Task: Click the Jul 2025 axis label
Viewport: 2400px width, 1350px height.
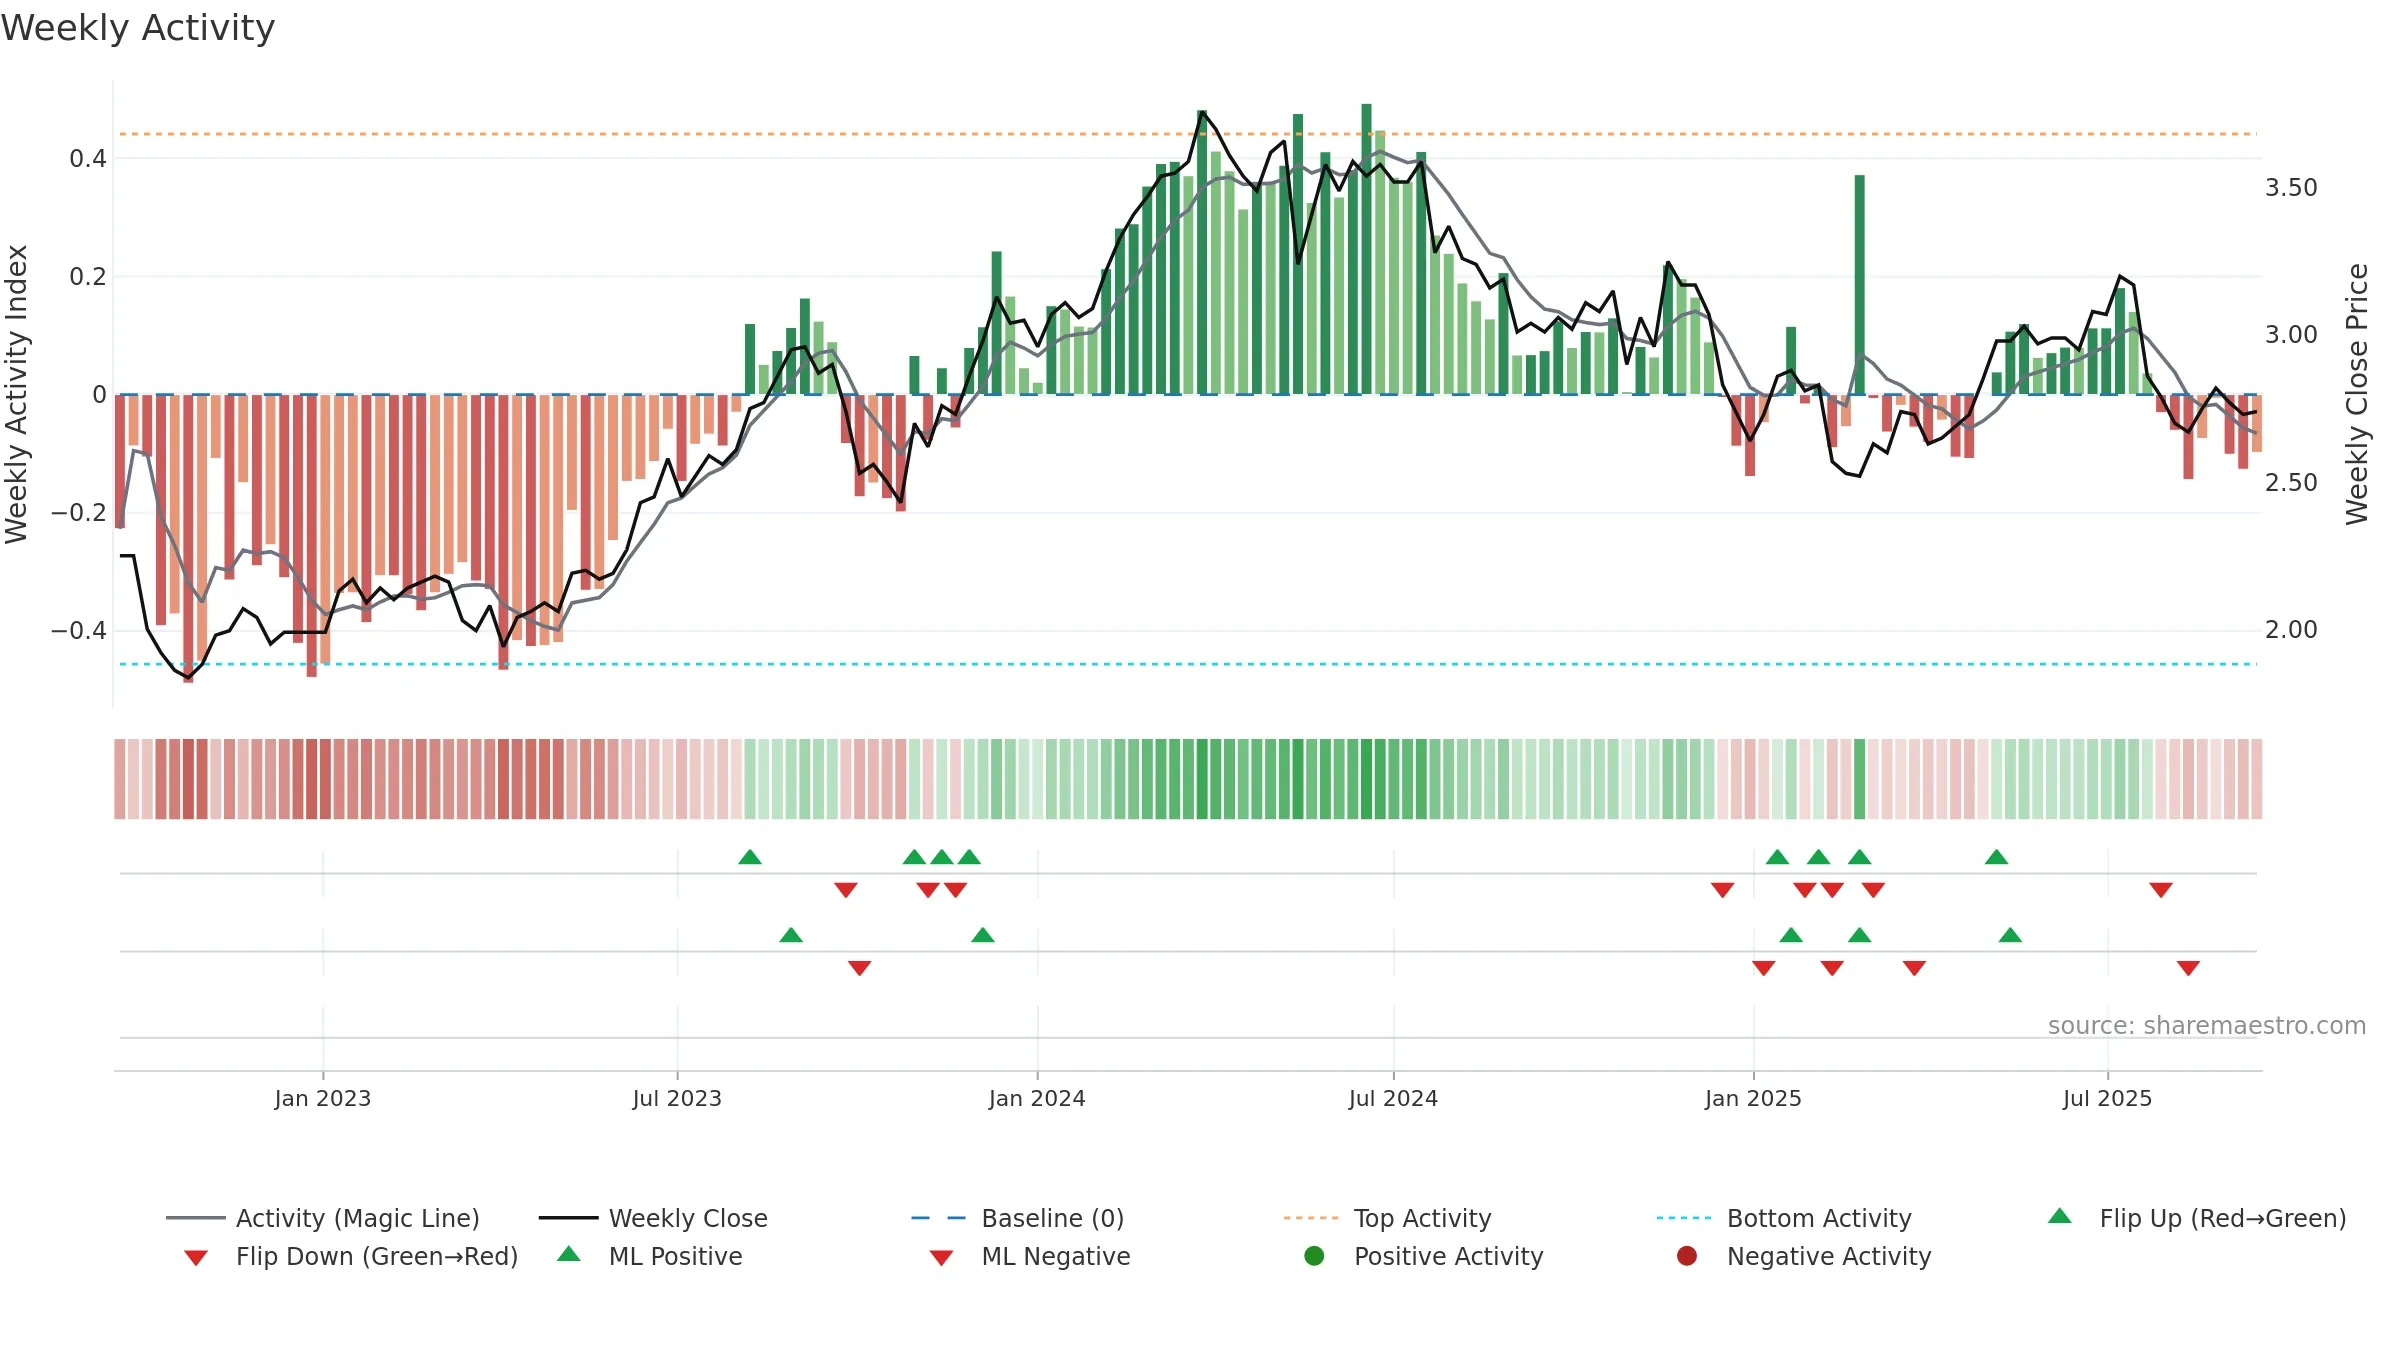Action: coord(2107,1098)
